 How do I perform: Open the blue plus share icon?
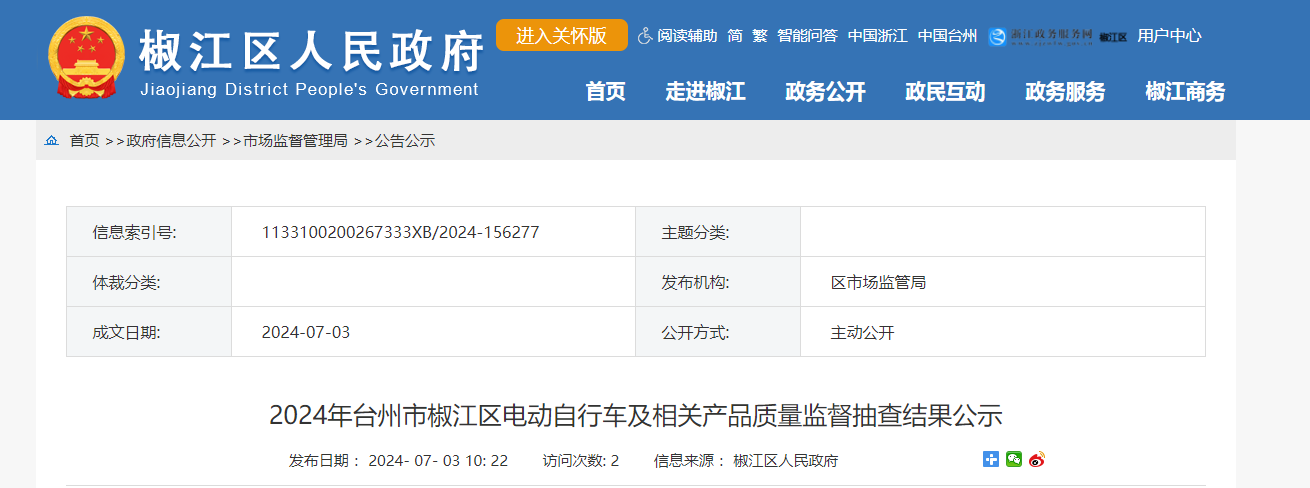(991, 459)
